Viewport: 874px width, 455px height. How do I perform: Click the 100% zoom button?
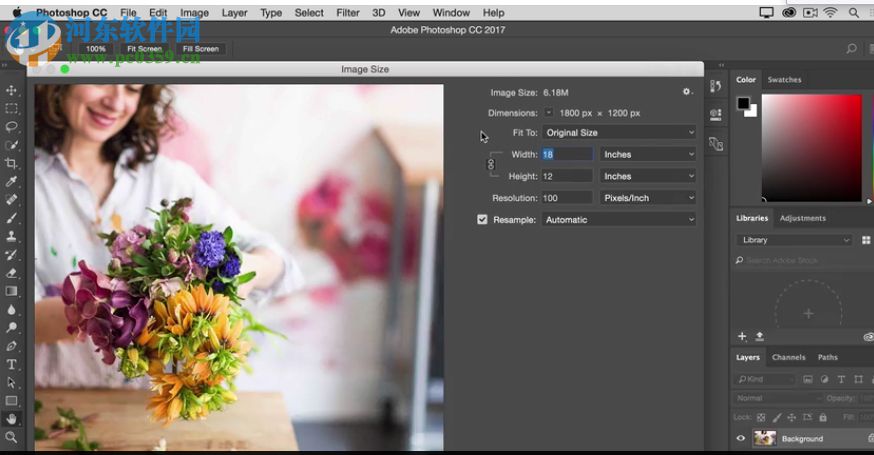(95, 49)
